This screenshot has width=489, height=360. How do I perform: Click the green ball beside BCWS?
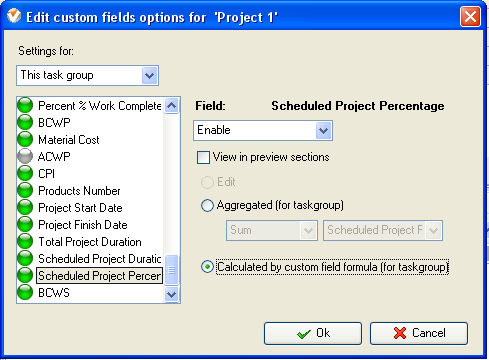click(x=25, y=292)
